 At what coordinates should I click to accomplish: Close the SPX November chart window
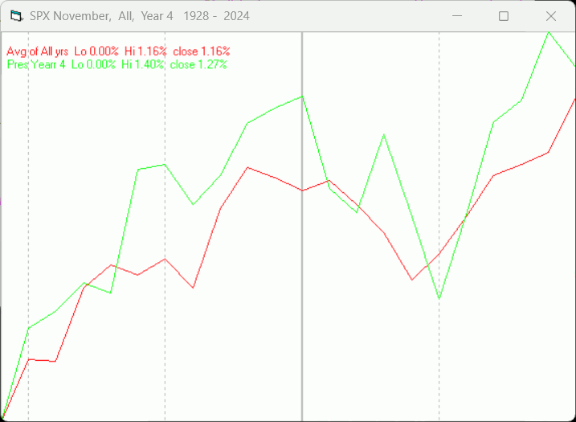(551, 16)
